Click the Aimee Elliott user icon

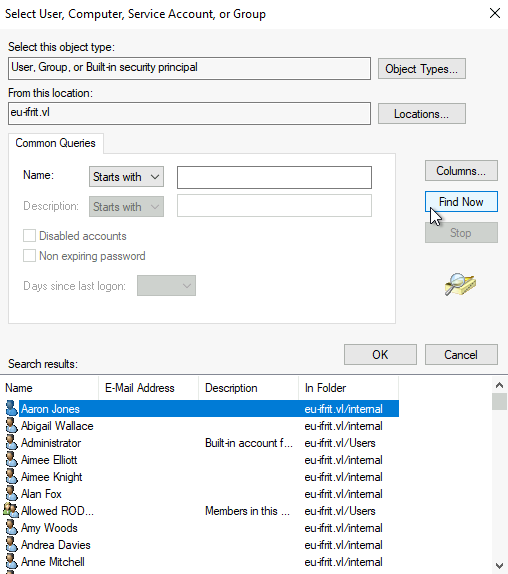[x=11, y=459]
